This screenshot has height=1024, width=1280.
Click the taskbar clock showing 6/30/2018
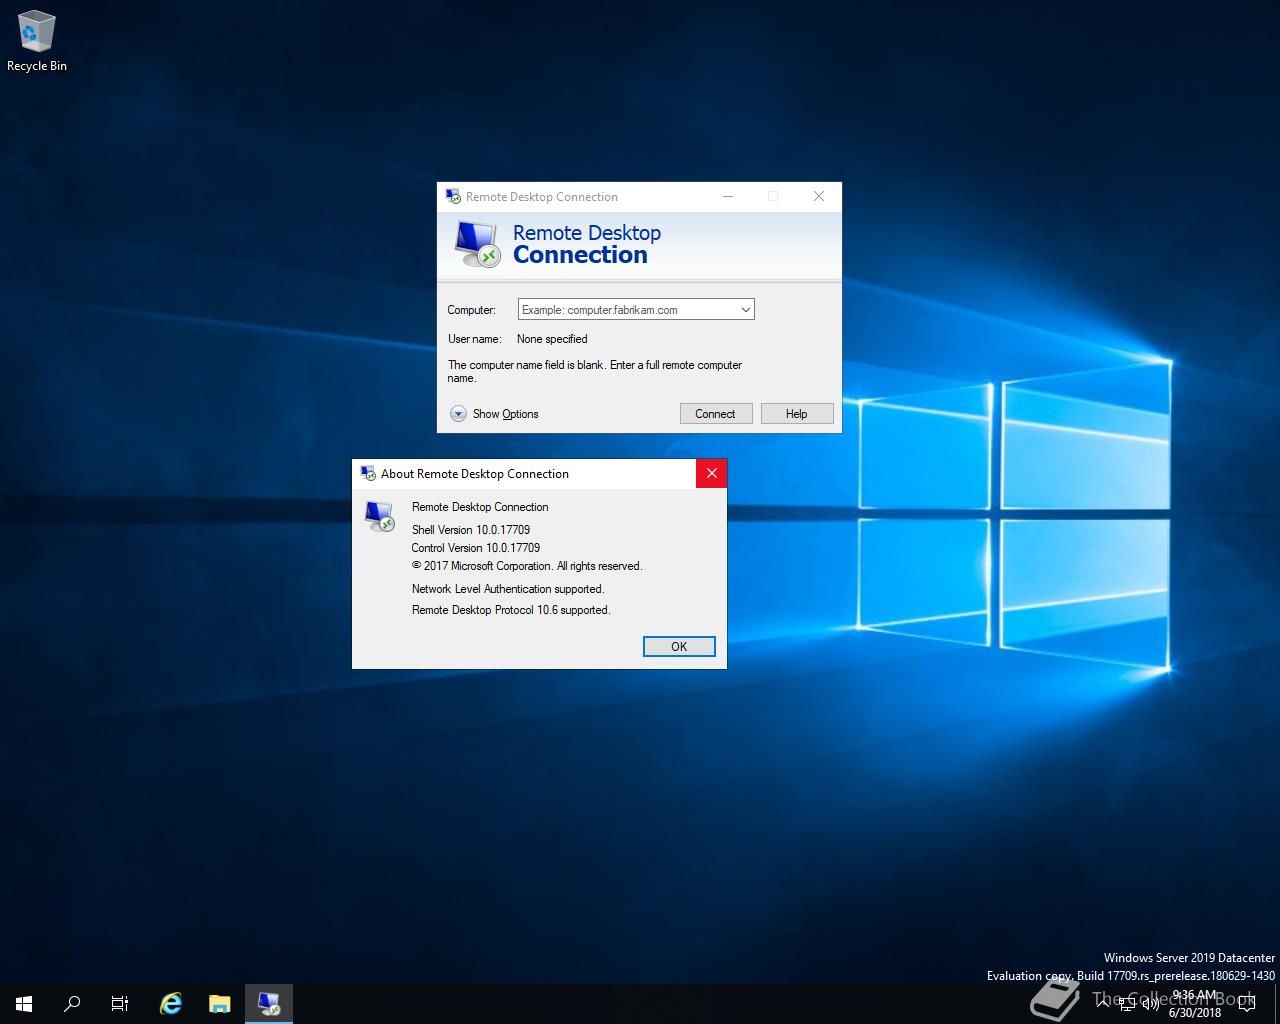1195,1004
